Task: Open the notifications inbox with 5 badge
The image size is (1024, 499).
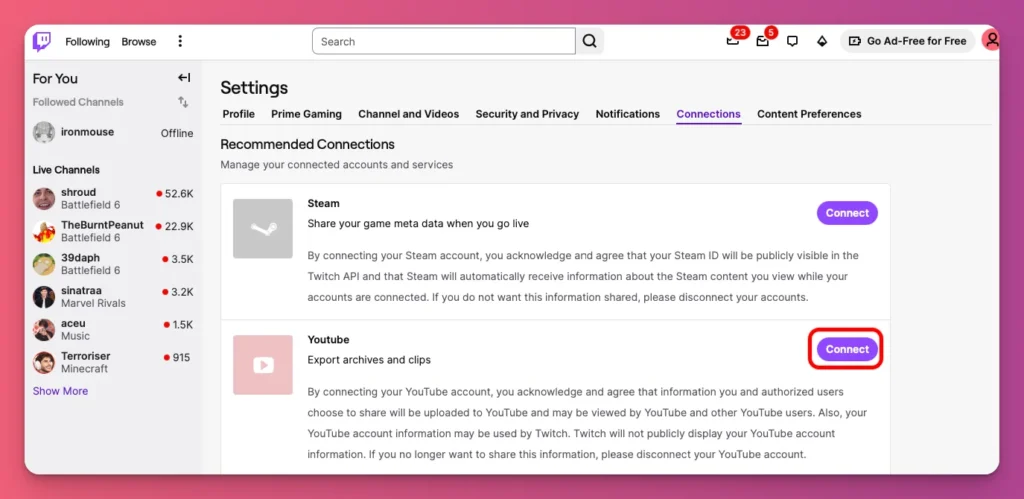Action: click(x=762, y=41)
